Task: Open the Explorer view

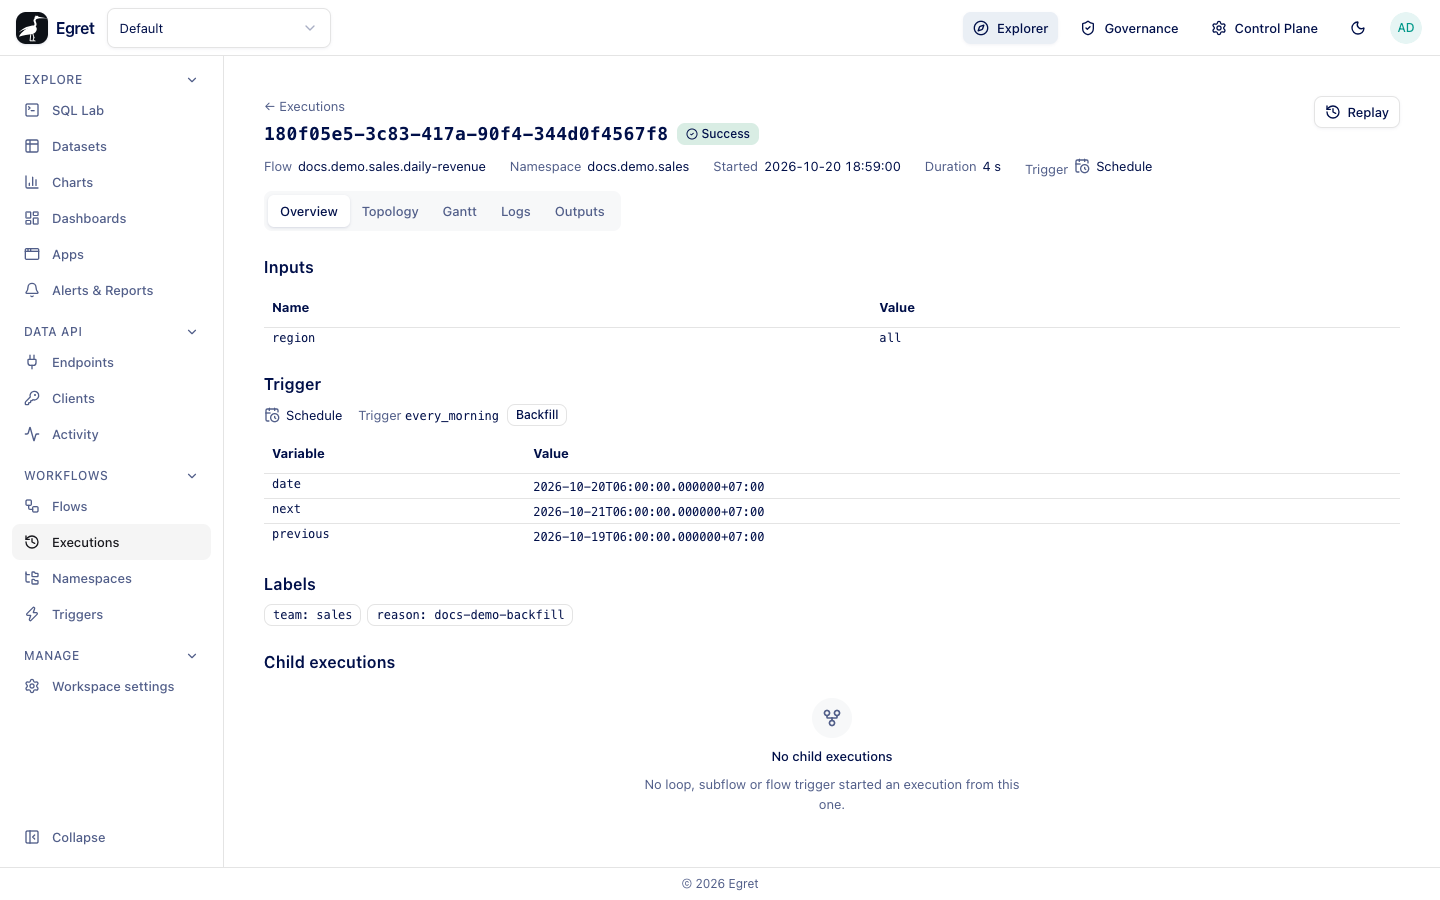Action: [1010, 28]
